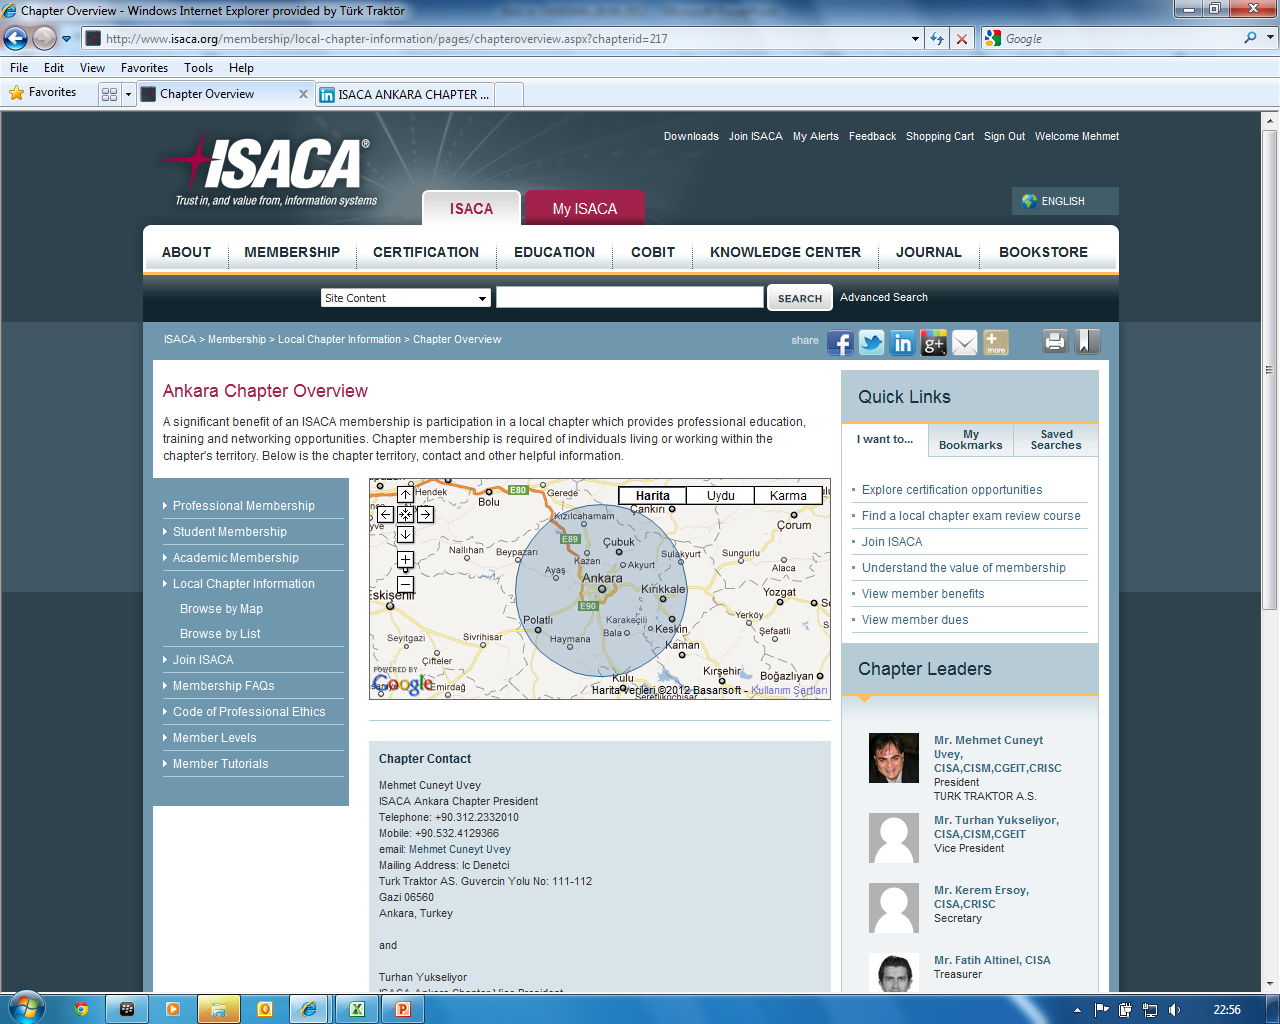1280x1024 pixels.
Task: Click the SEARCH button
Action: coord(800,298)
